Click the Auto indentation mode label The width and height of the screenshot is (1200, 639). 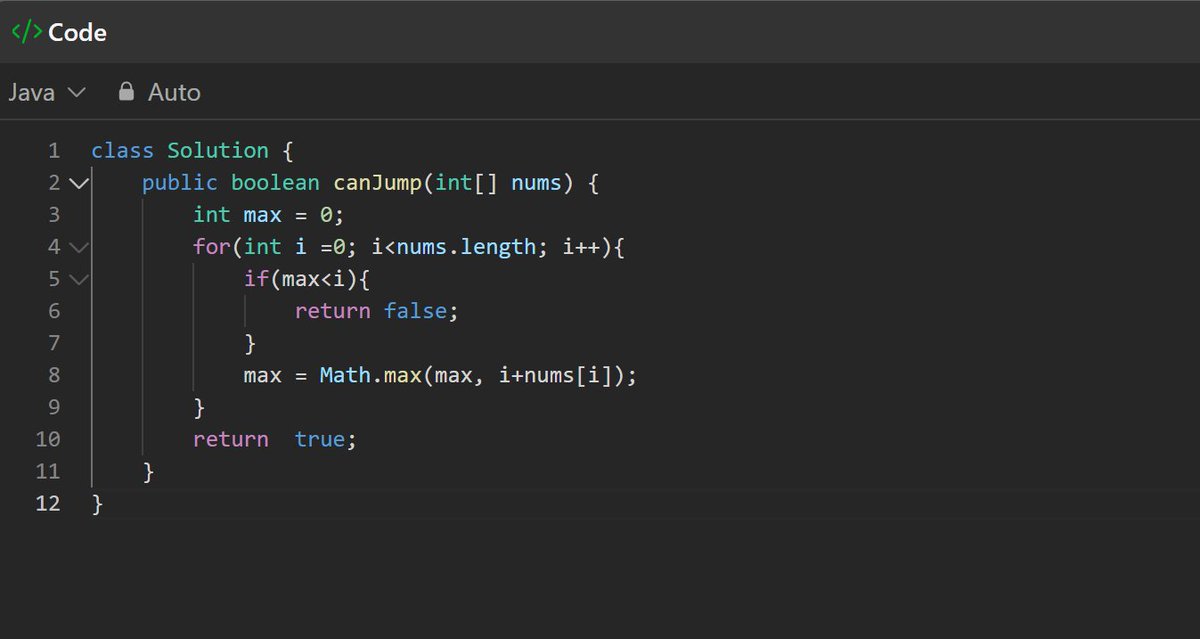pyautogui.click(x=174, y=93)
